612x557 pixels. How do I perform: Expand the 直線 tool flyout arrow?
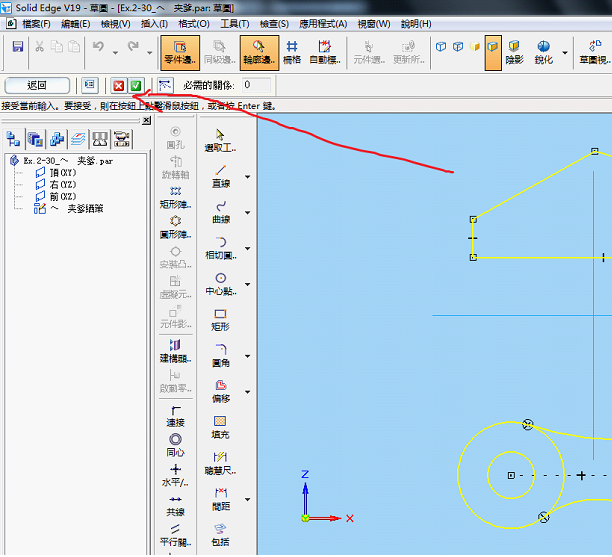(247, 177)
